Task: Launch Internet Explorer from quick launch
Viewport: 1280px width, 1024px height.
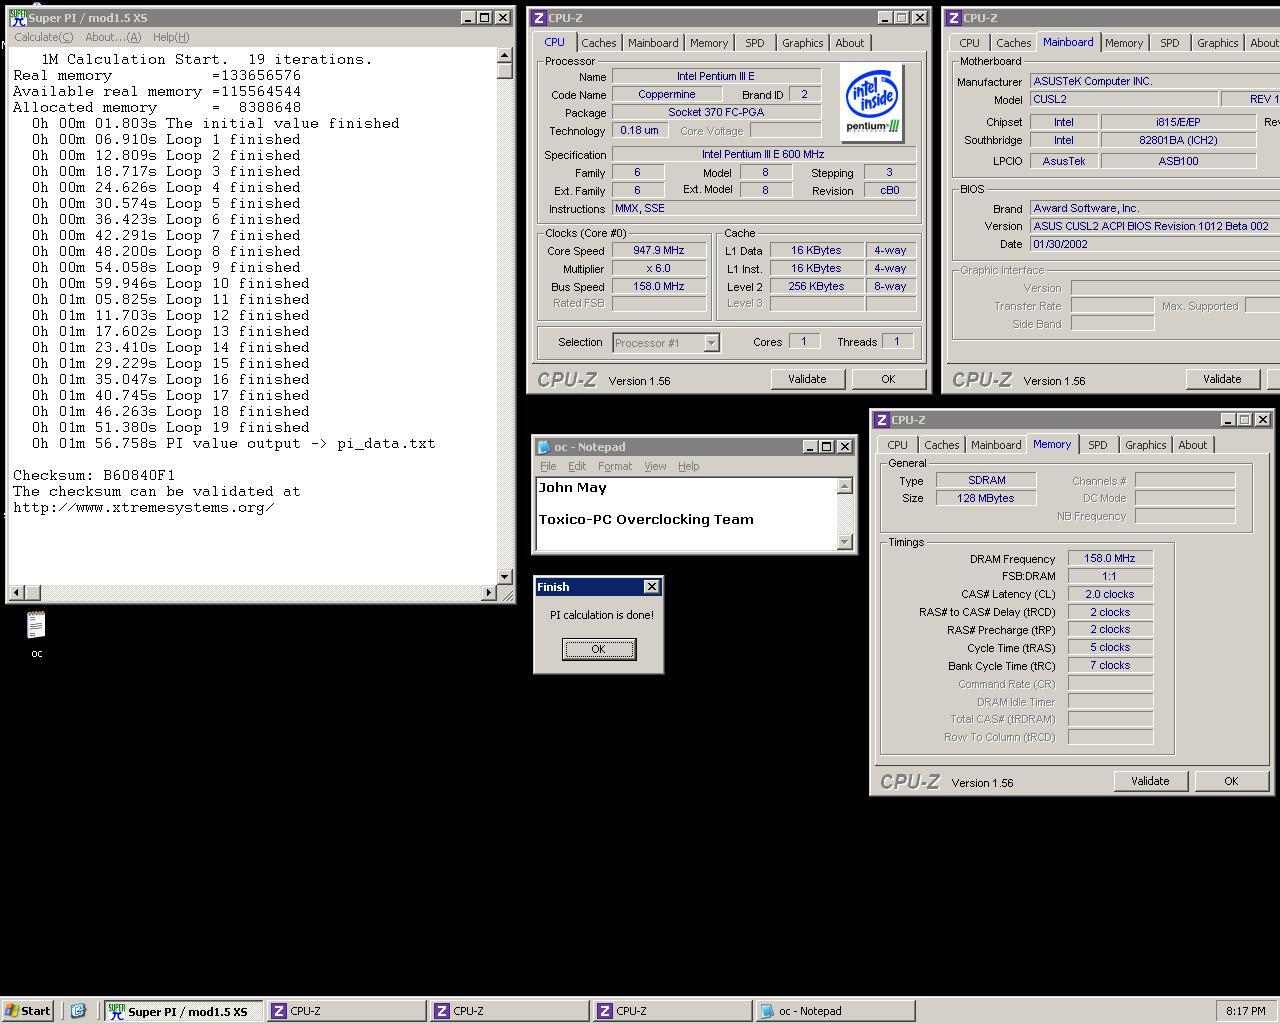Action: tap(78, 1011)
